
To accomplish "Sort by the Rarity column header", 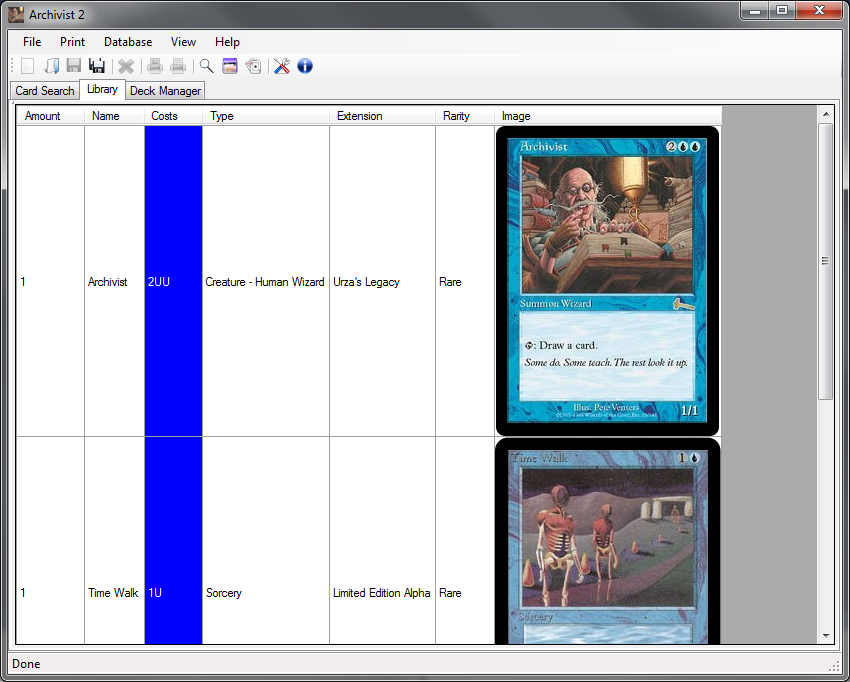I will tap(465, 116).
